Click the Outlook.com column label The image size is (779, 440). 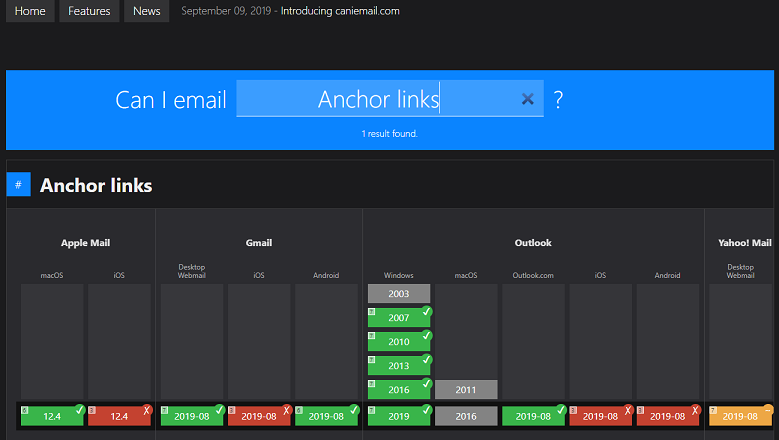[533, 275]
